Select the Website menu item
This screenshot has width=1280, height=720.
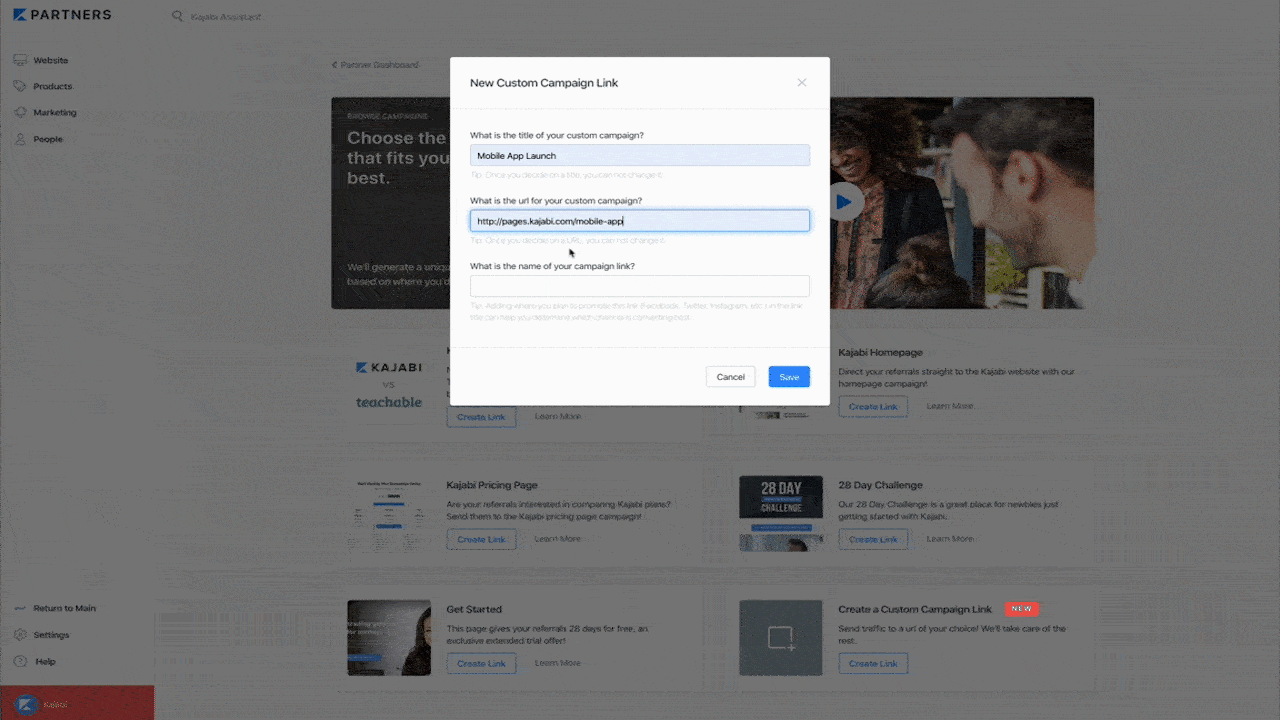51,60
